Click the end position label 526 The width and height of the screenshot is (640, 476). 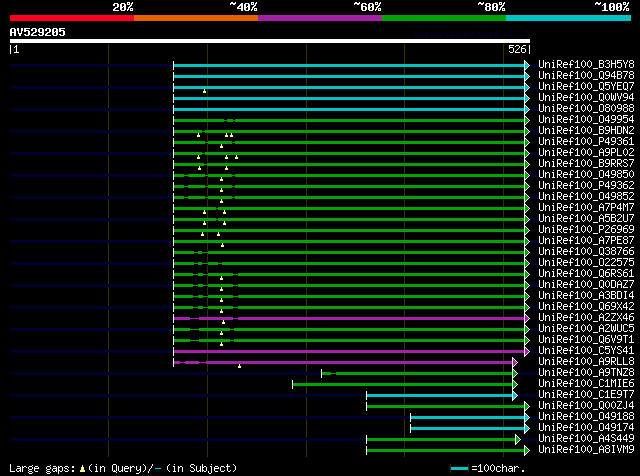coord(517,49)
